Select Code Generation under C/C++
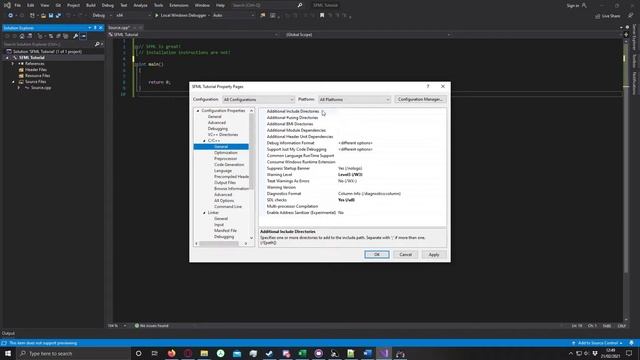Viewport: 640px width, 360px height. point(229,165)
